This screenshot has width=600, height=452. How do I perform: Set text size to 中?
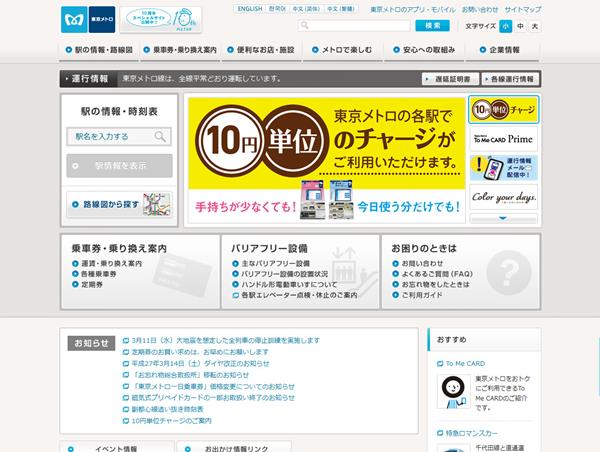[x=520, y=26]
